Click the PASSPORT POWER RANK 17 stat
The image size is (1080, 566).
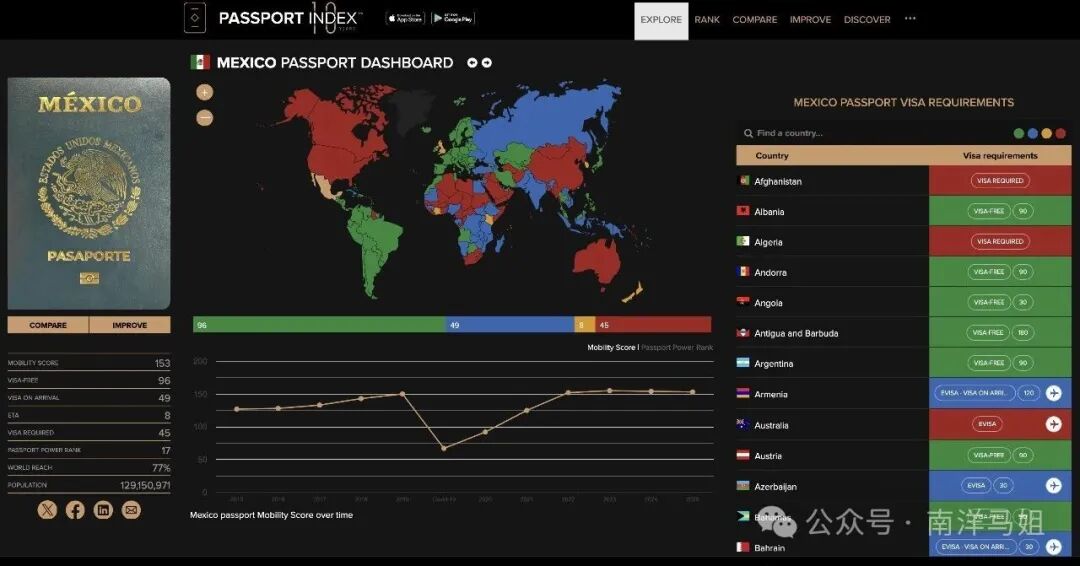pos(89,450)
